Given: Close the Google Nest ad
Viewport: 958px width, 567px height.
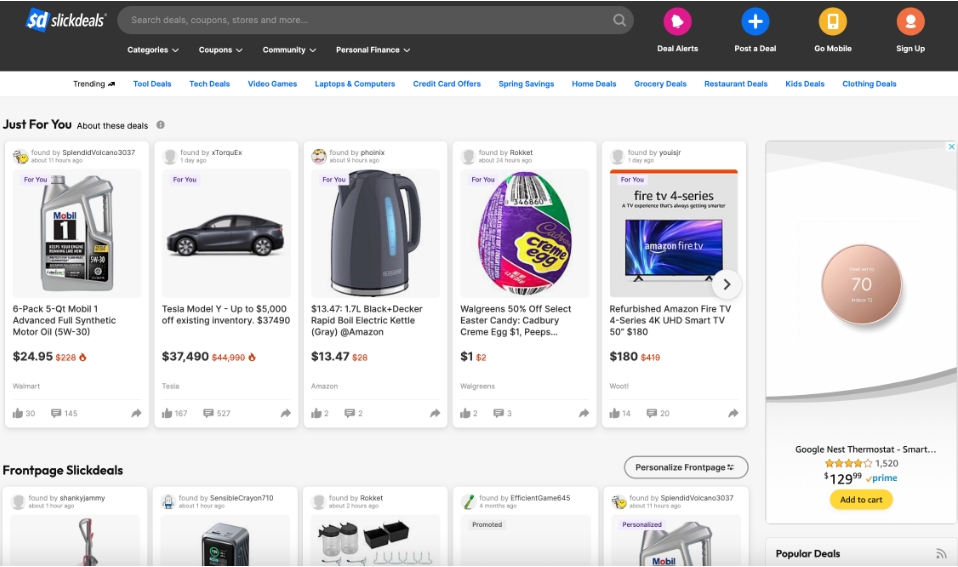Looking at the screenshot, I should [951, 147].
